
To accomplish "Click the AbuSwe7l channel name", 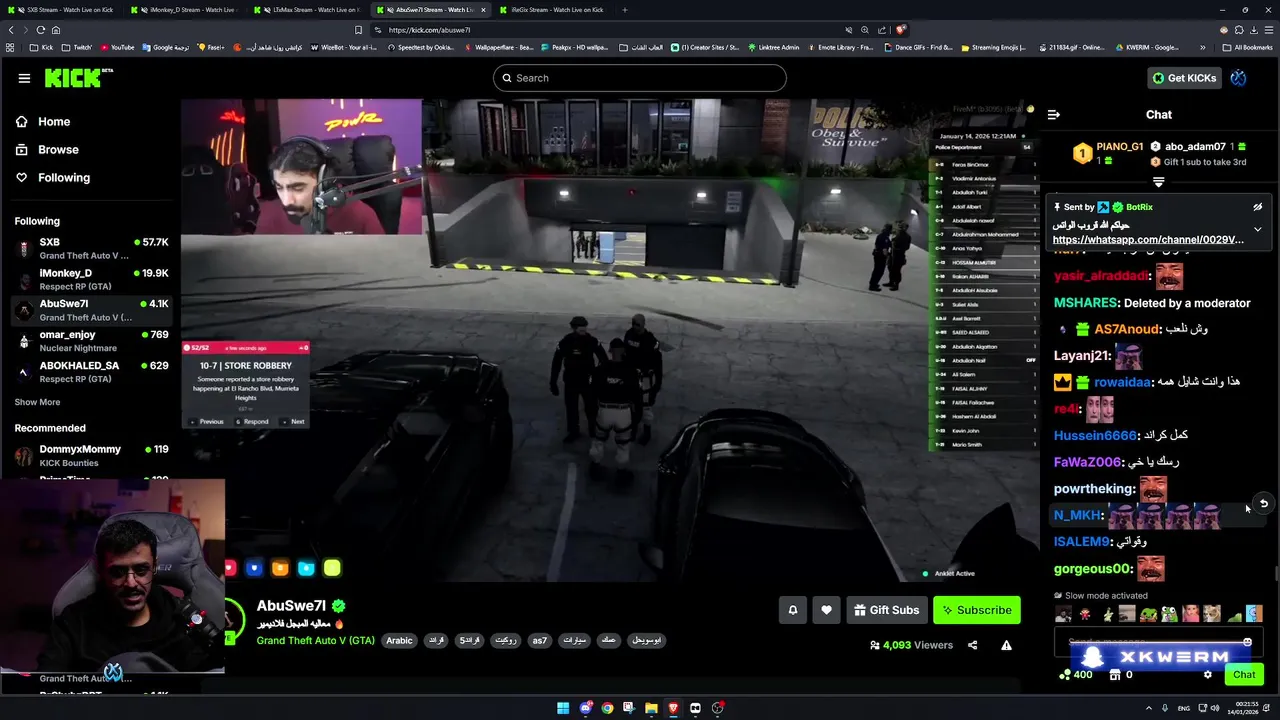I will pyautogui.click(x=291, y=606).
